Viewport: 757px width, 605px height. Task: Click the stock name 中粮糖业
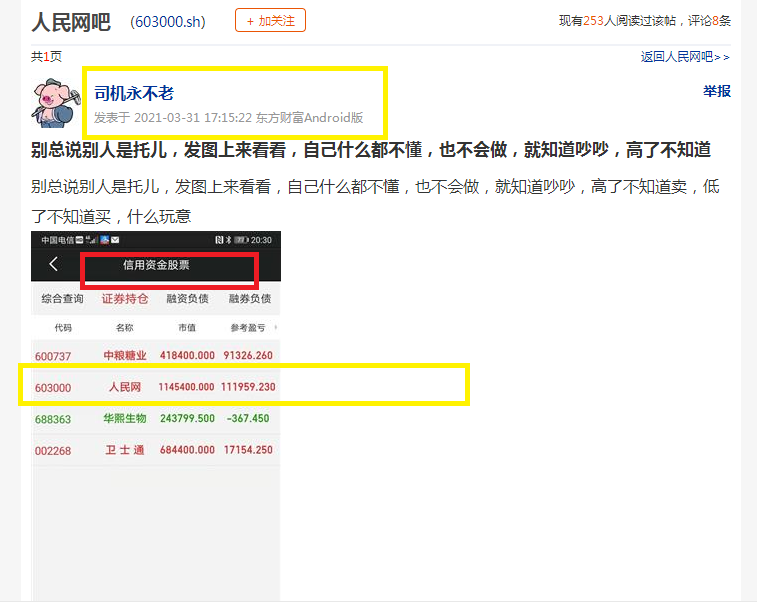click(x=125, y=356)
